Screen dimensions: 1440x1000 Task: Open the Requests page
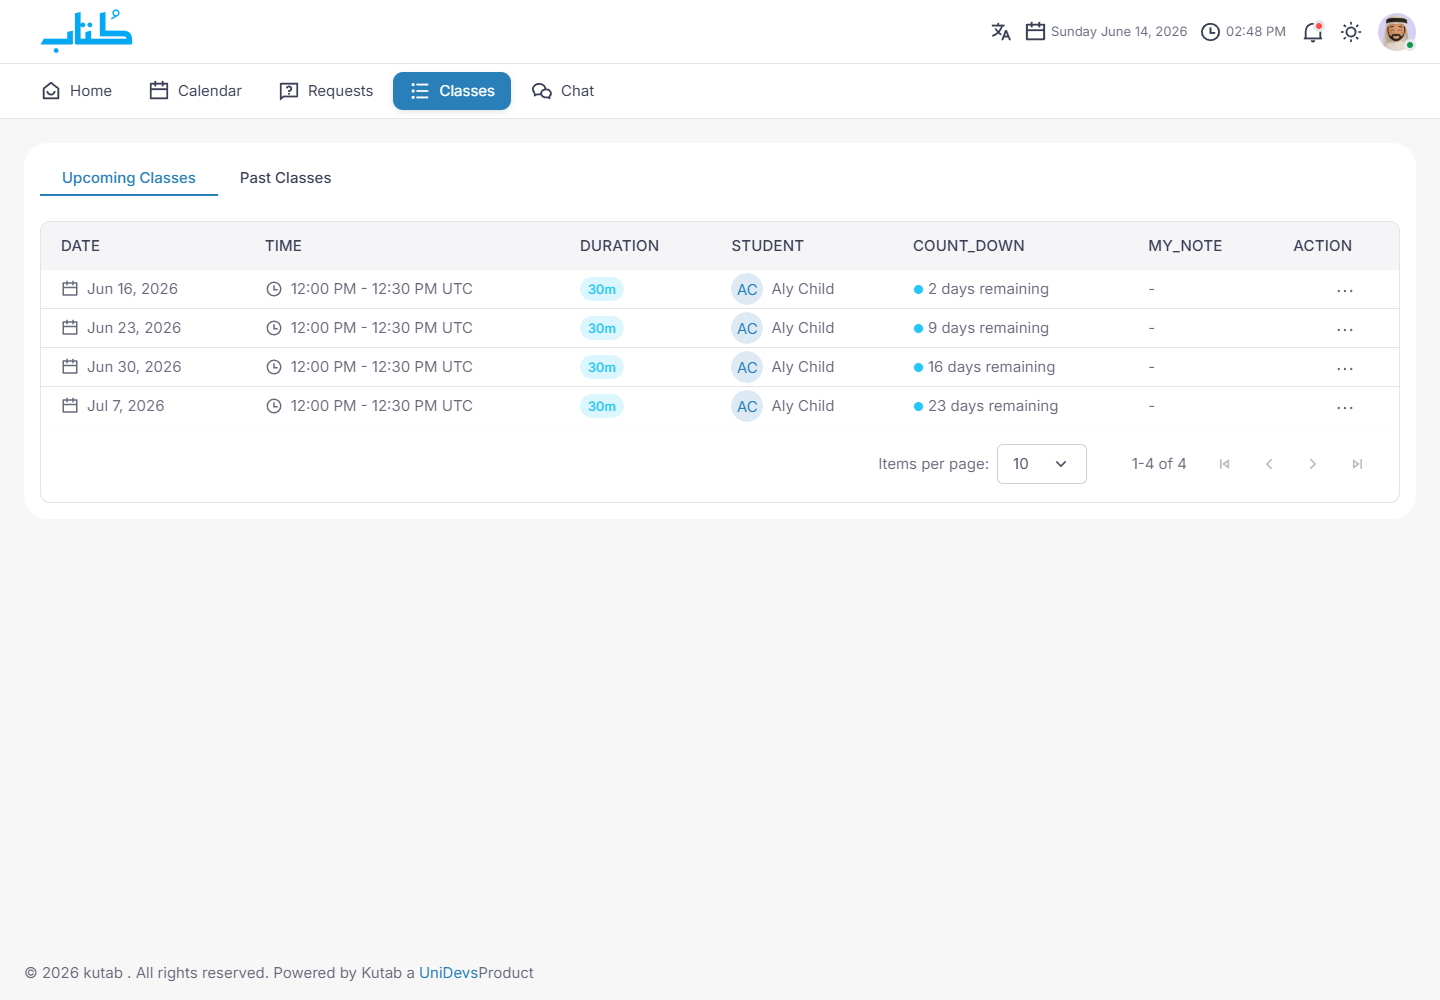(x=326, y=91)
